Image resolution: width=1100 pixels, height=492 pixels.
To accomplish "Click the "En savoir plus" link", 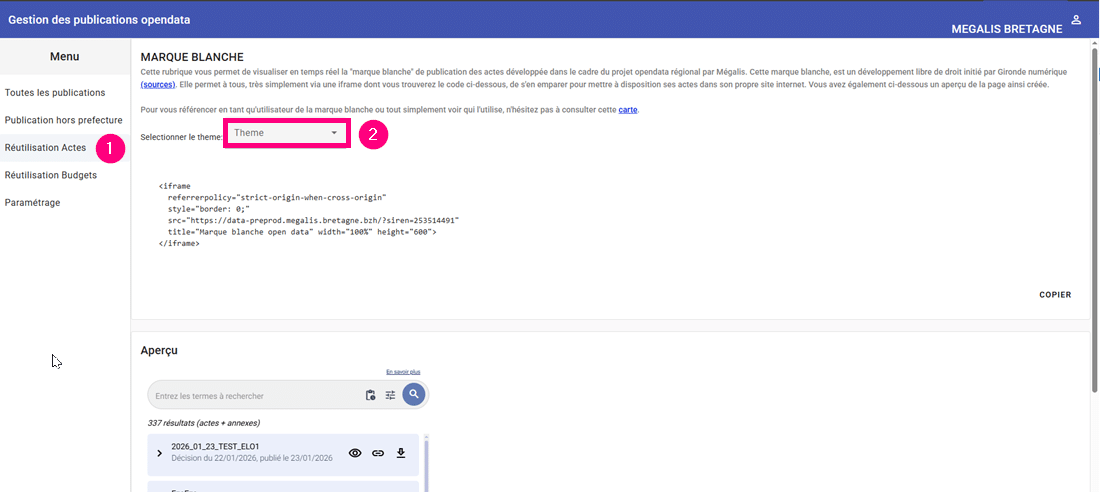I will 403,372.
